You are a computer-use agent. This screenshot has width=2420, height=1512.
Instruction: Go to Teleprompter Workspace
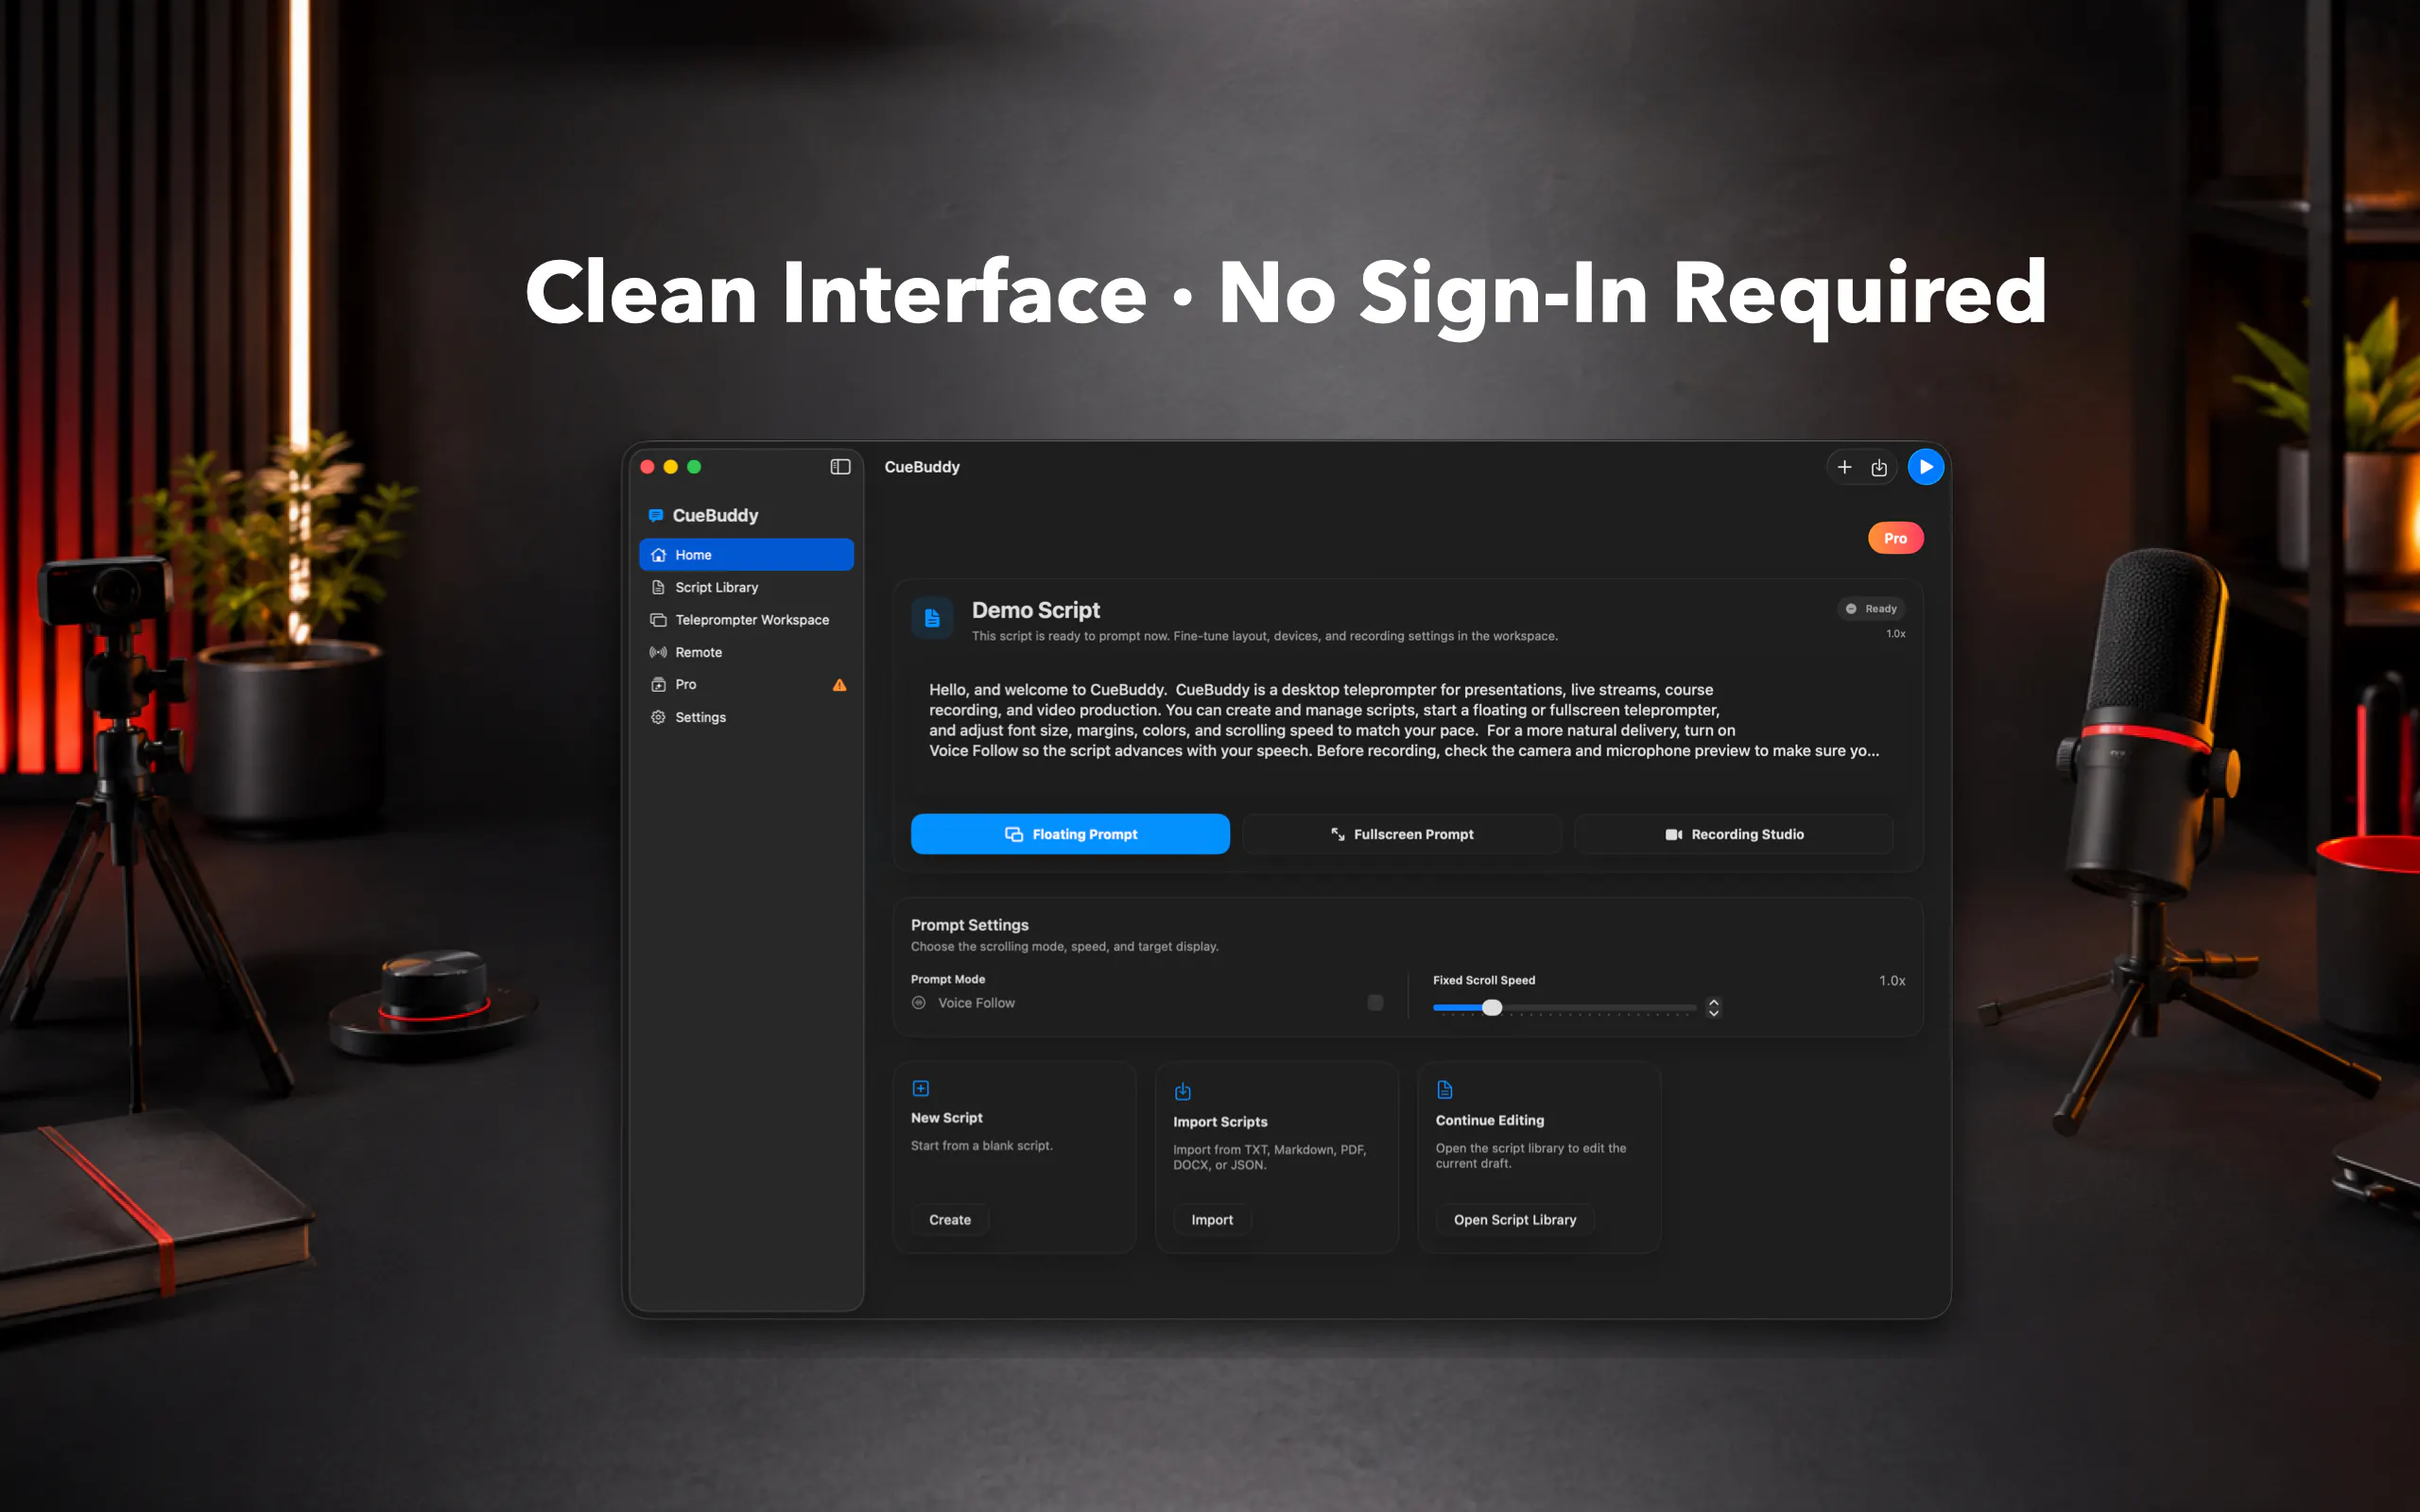tap(746, 620)
